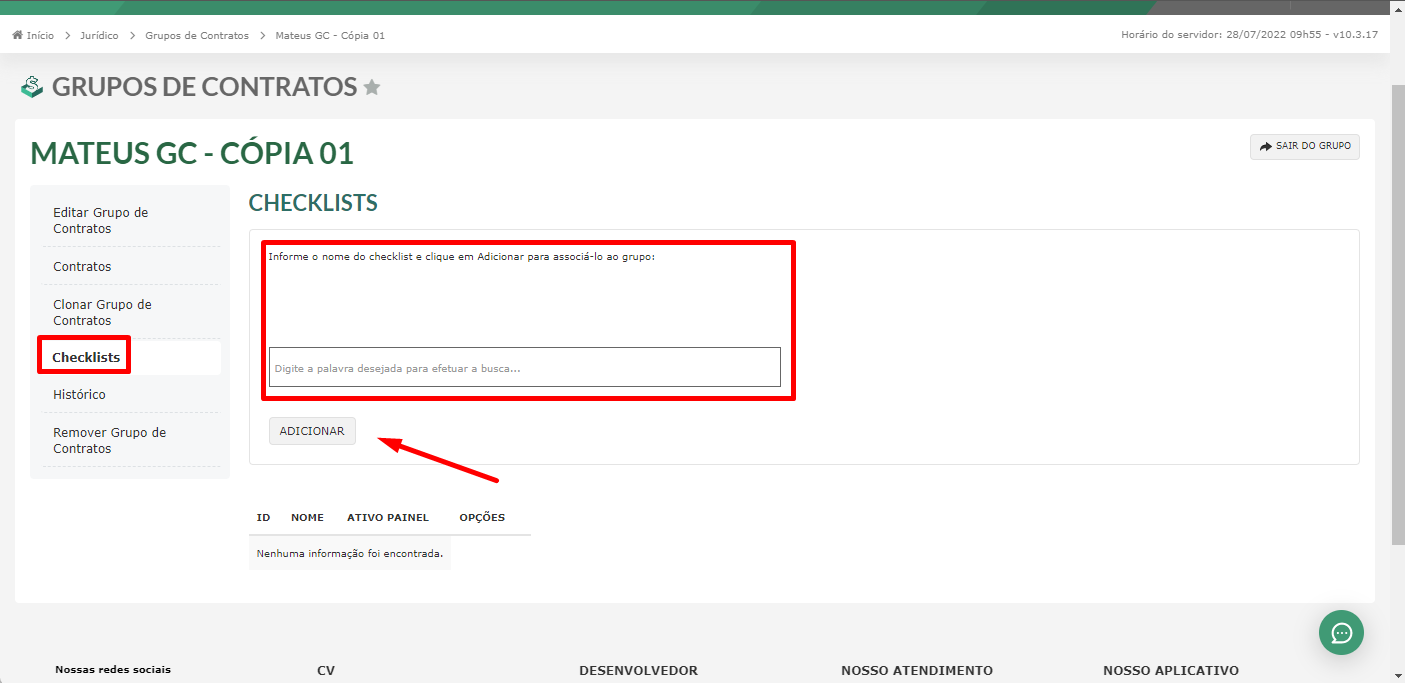Click the Adicionar button
1405x683 pixels.
[312, 431]
